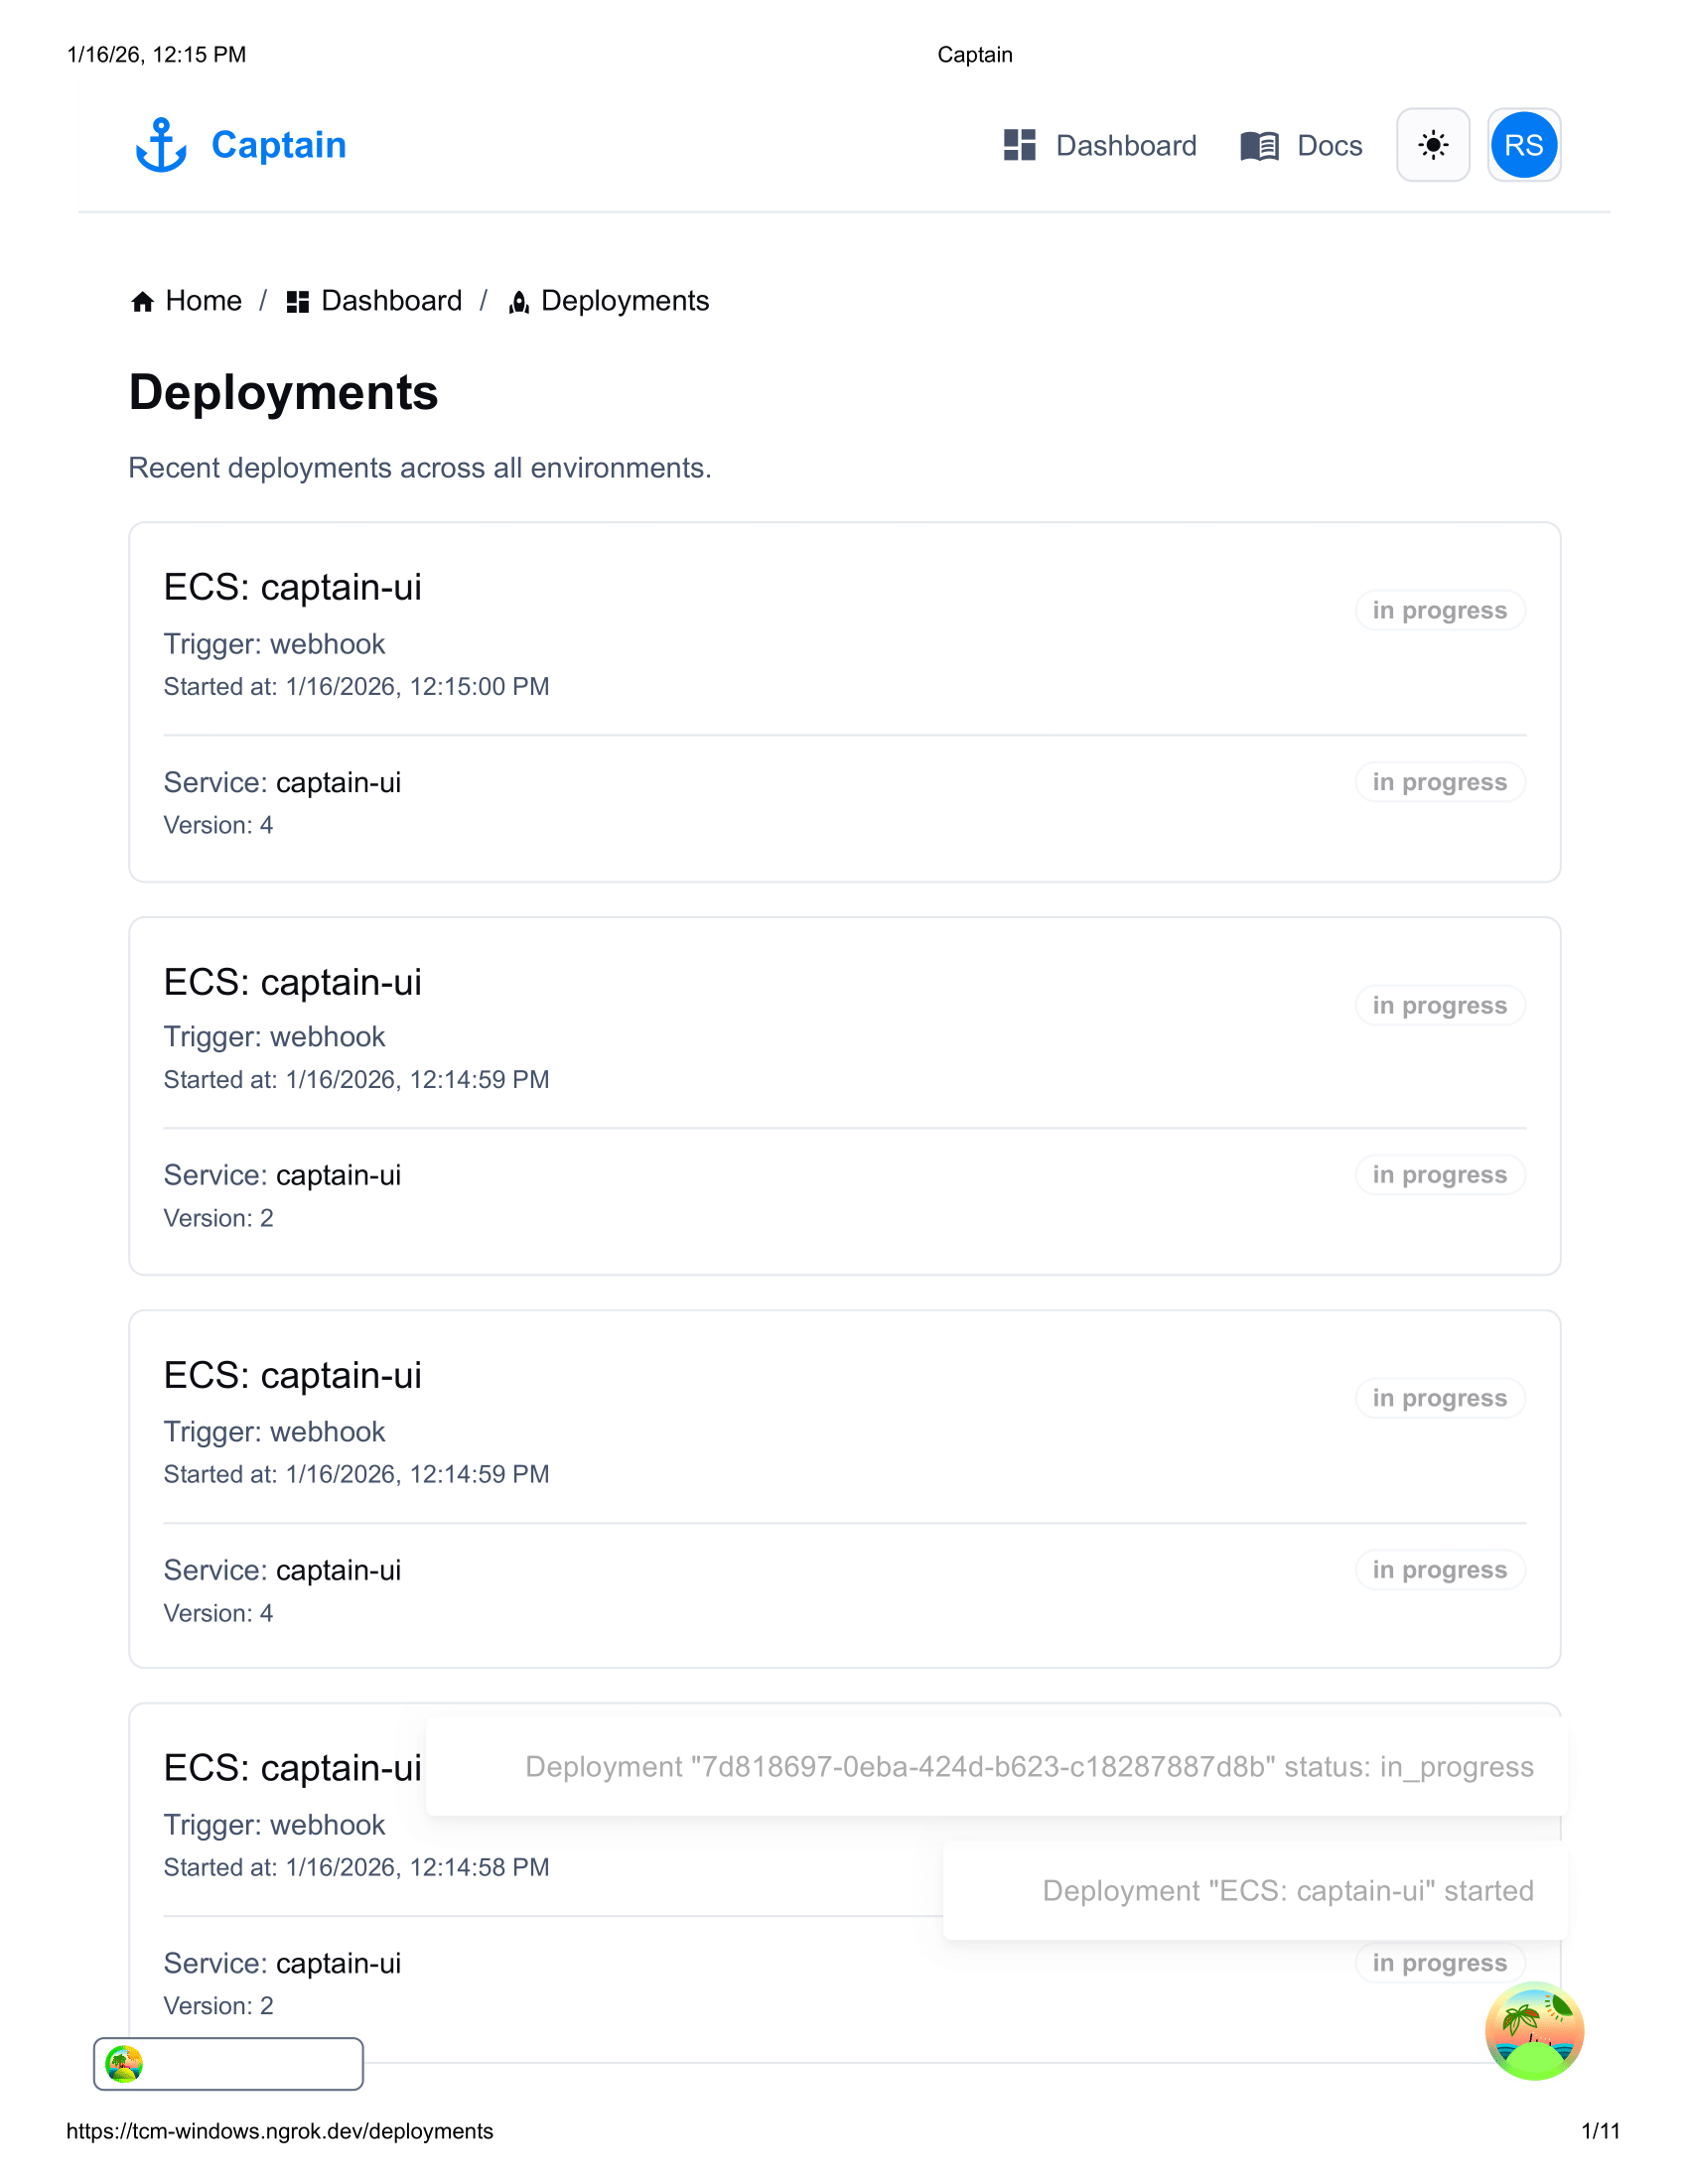Click the Dashboard grid icon in the header
The image size is (1688, 2184).
tap(1018, 146)
